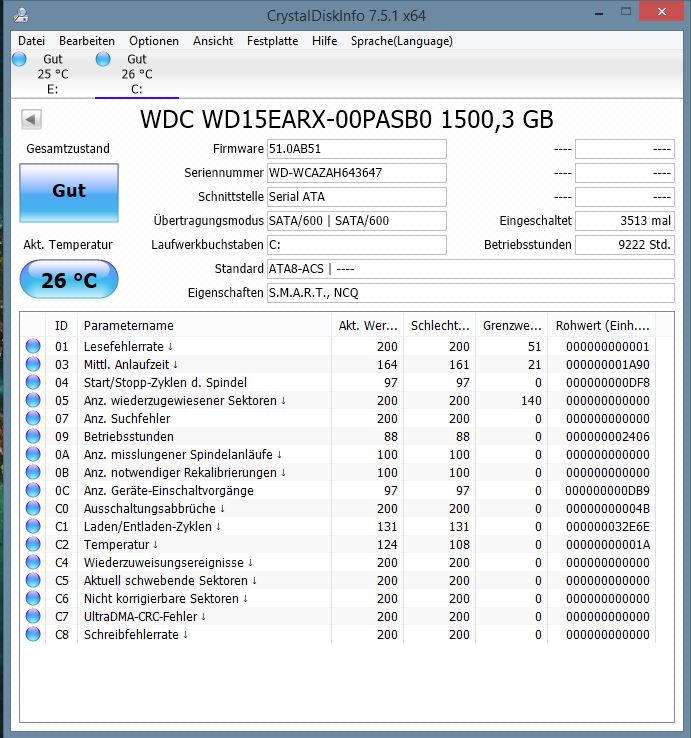Screen dimensions: 691x738
Task: Click the Seriennummer field WD-WCAZAH643647
Action: pos(356,173)
